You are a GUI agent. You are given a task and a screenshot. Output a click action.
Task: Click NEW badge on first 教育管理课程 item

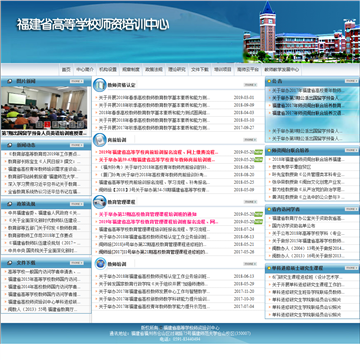259,214
